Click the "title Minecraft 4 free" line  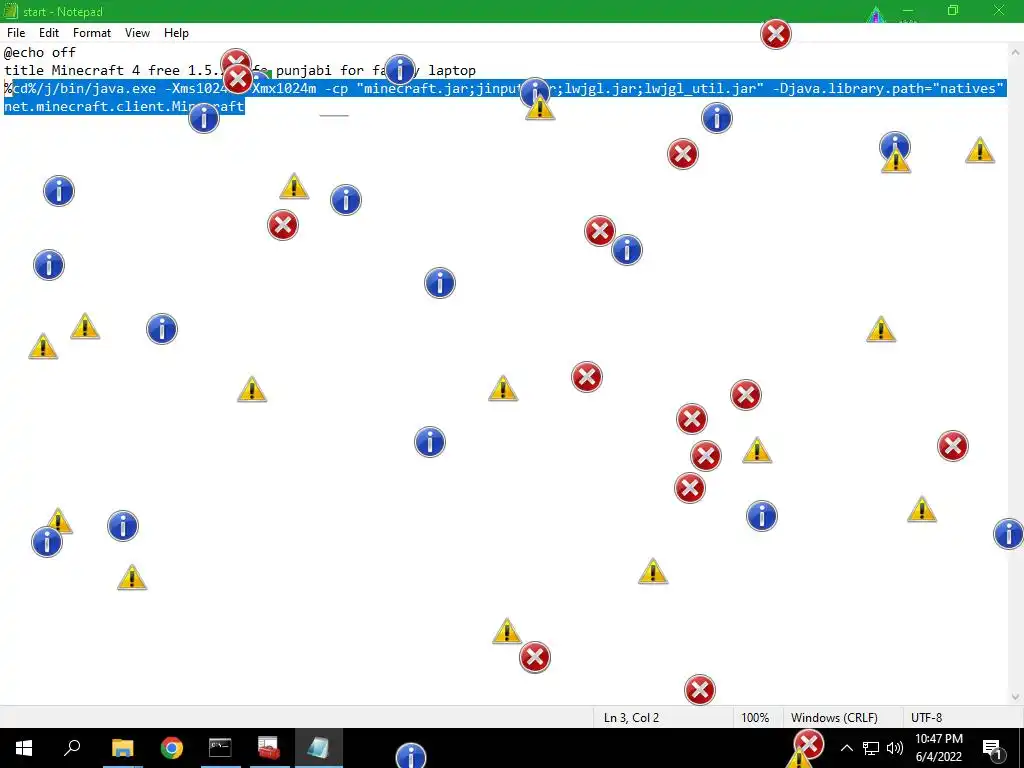pyautogui.click(x=240, y=70)
